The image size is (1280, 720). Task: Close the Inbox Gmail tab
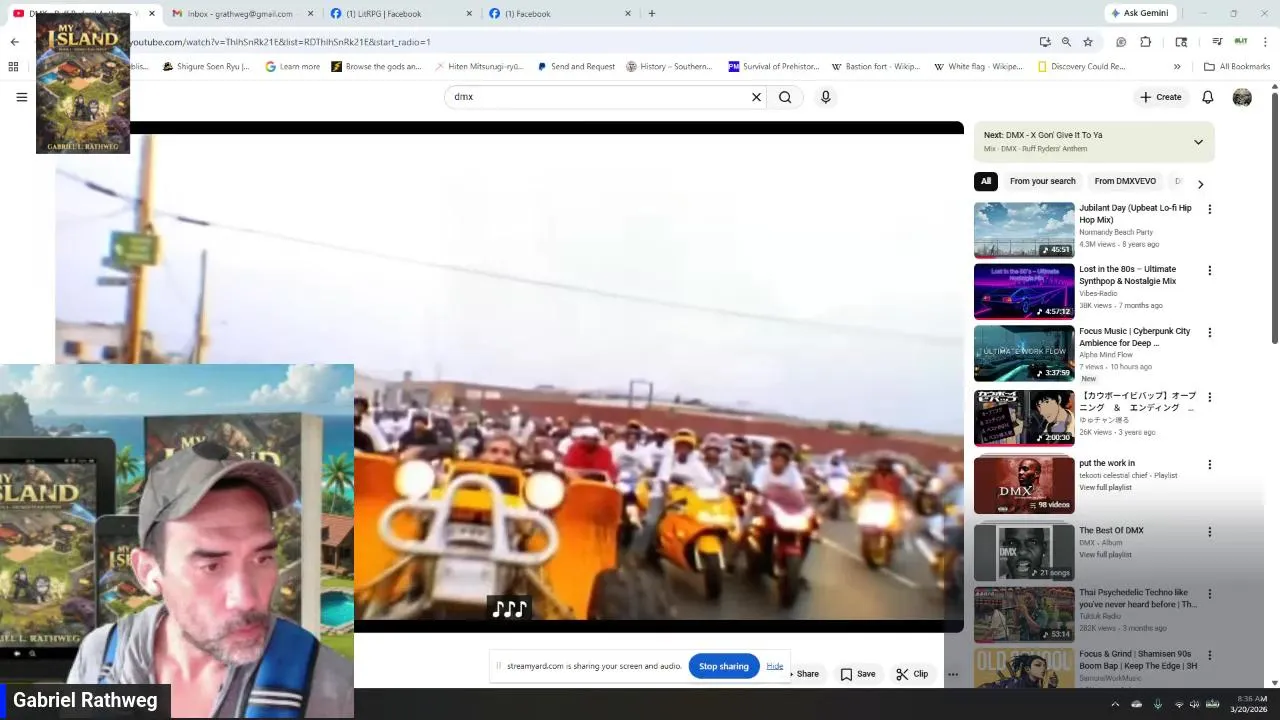310,13
